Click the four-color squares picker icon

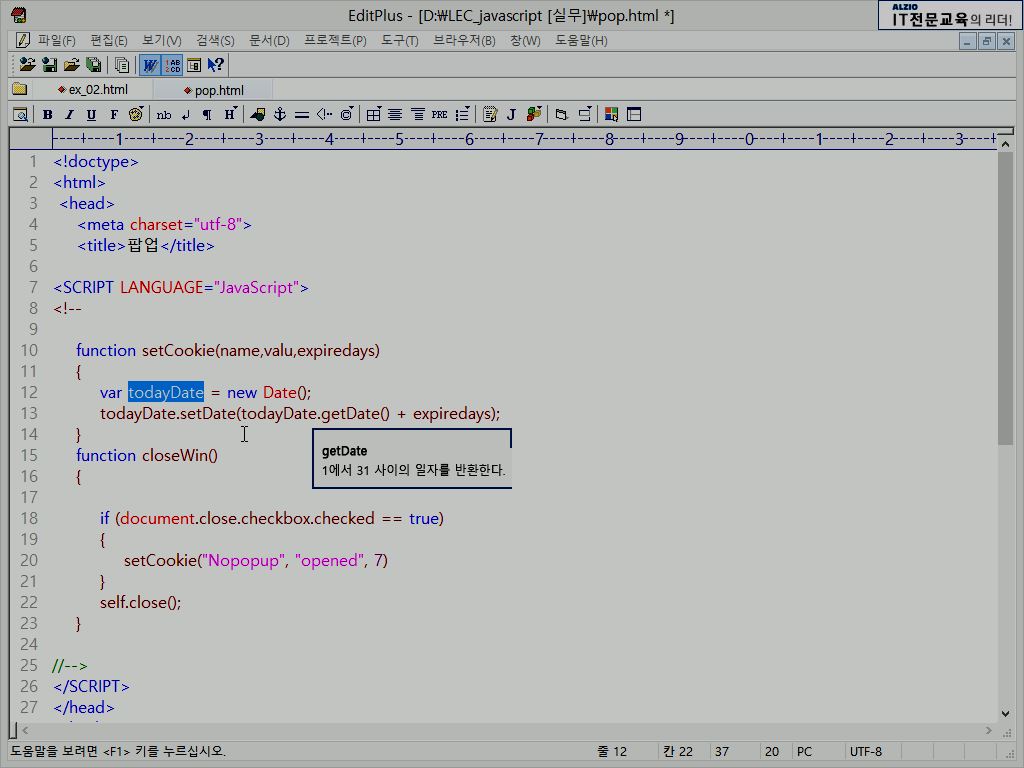coord(612,115)
